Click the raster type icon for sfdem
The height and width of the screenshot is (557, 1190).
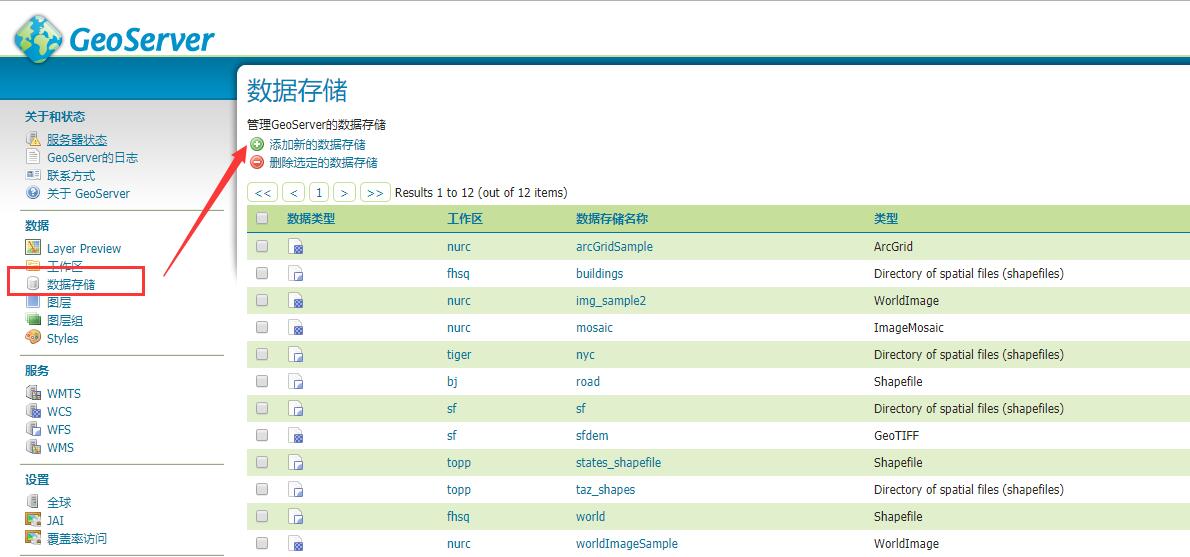296,436
